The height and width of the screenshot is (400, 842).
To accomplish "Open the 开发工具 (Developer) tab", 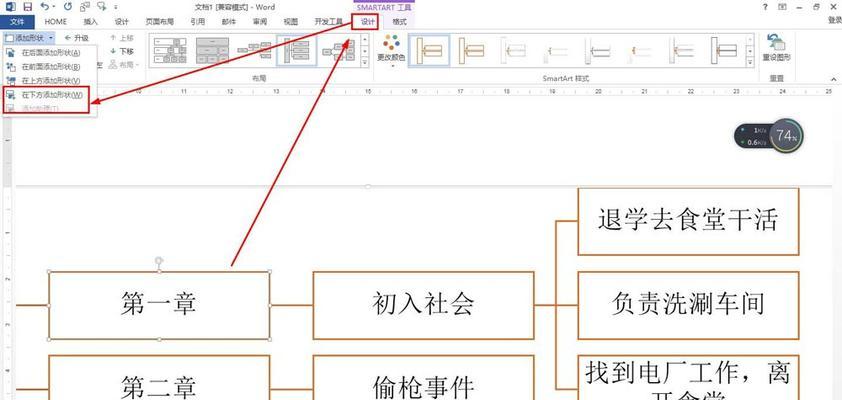I will [x=328, y=22].
